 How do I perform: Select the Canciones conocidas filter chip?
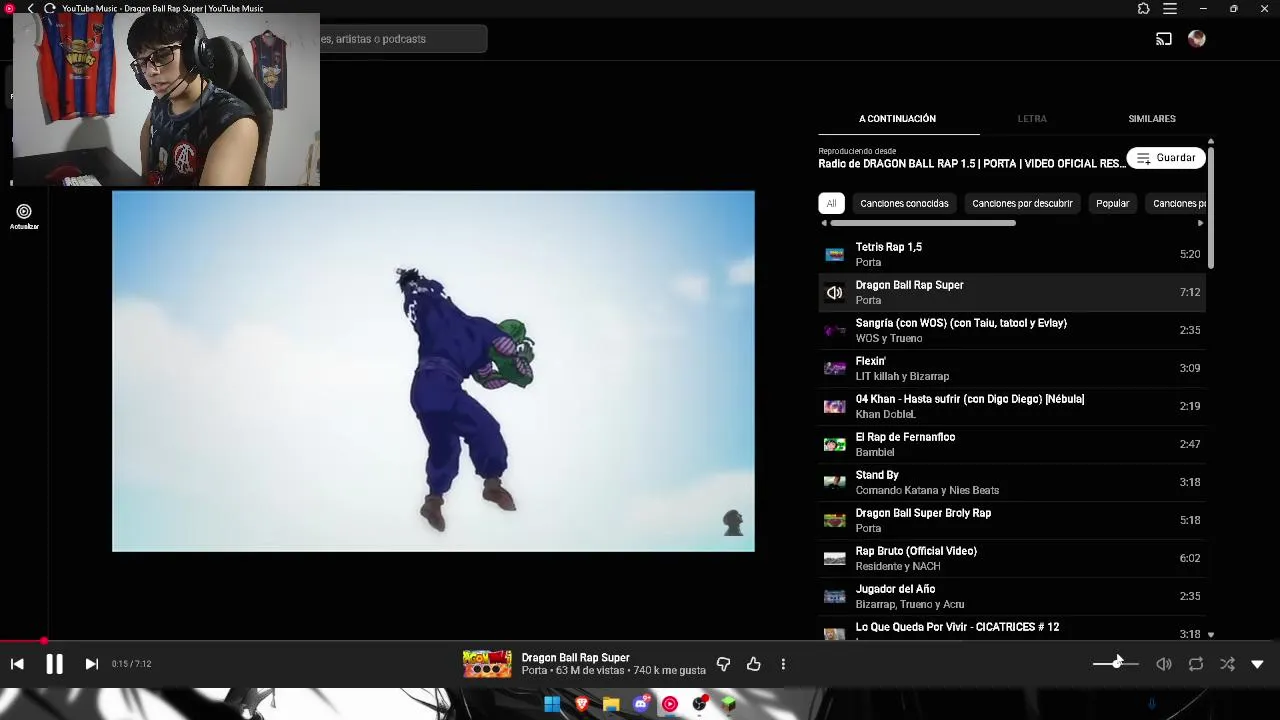[x=904, y=203]
